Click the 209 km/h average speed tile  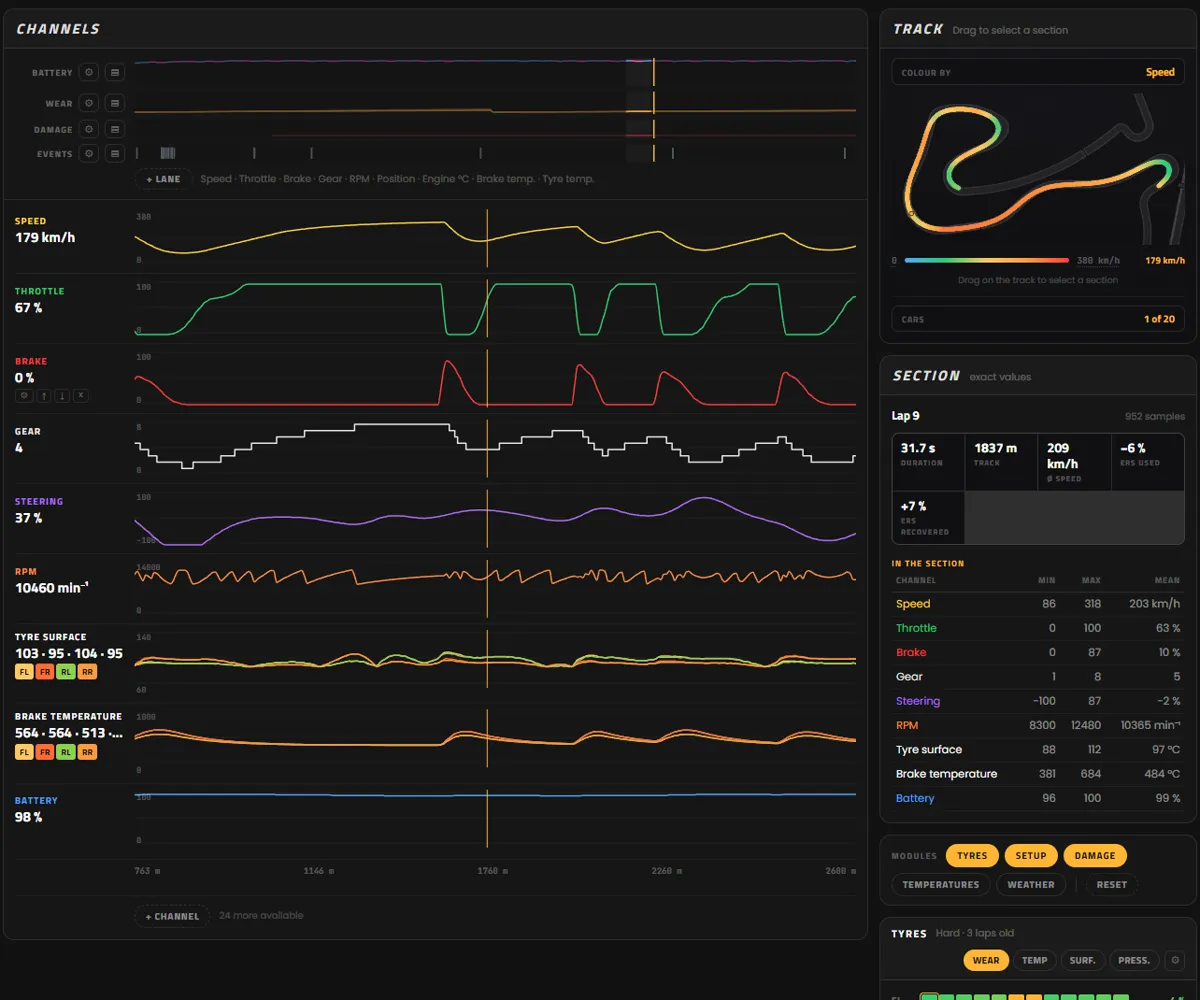1074,461
